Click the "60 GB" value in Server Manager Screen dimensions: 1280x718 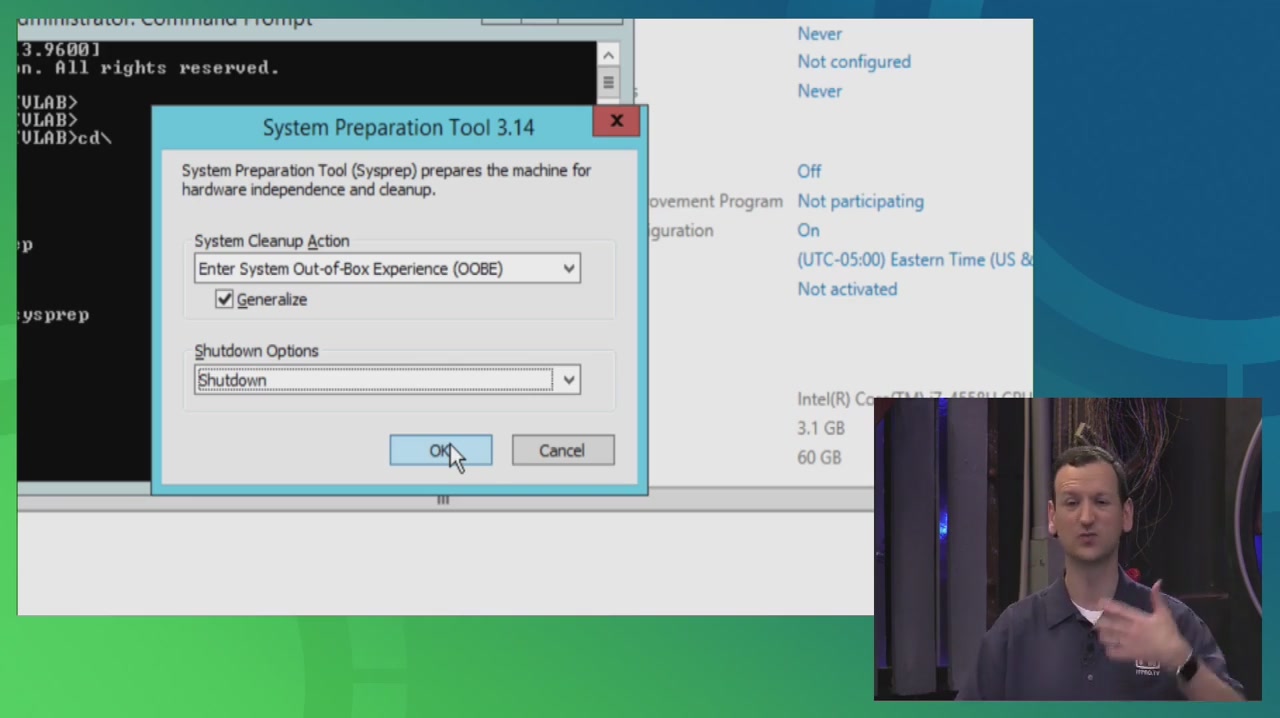pyautogui.click(x=819, y=457)
